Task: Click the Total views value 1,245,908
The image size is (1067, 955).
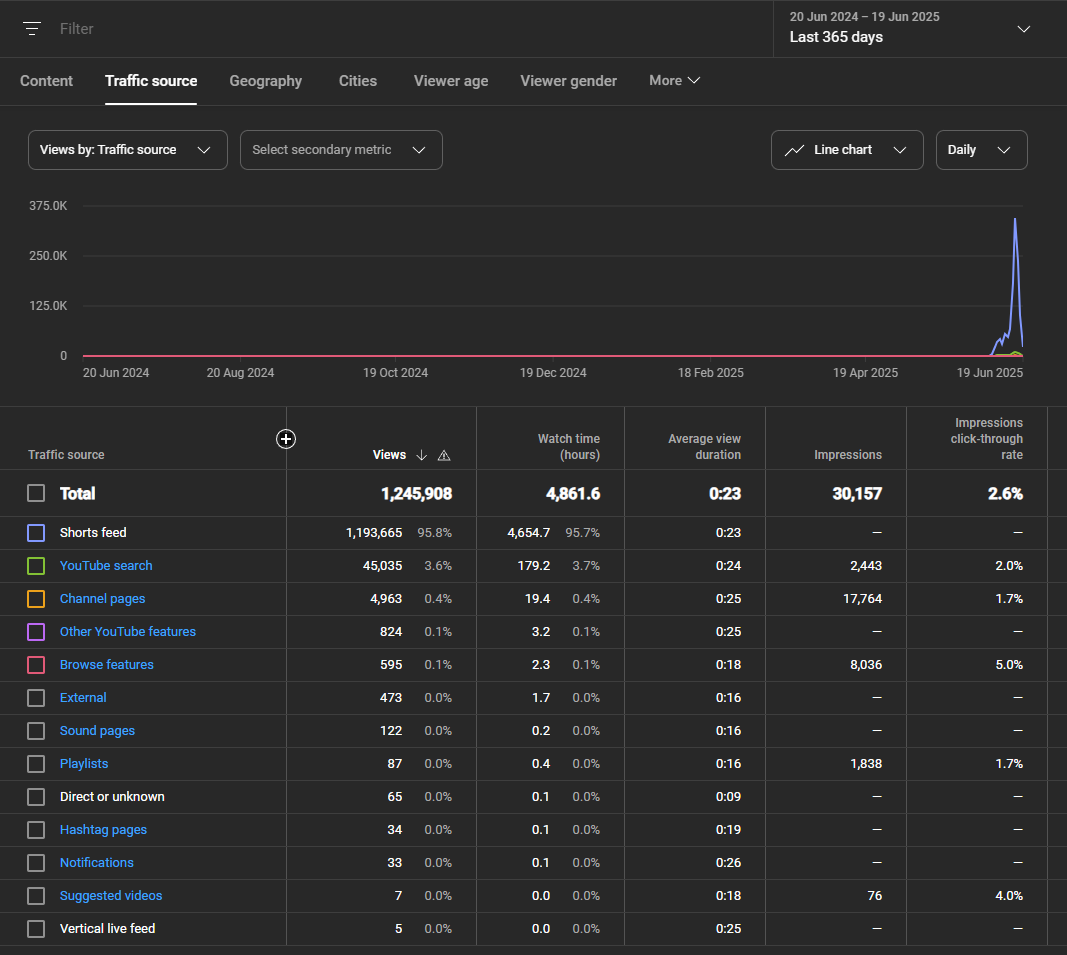Action: (x=416, y=494)
